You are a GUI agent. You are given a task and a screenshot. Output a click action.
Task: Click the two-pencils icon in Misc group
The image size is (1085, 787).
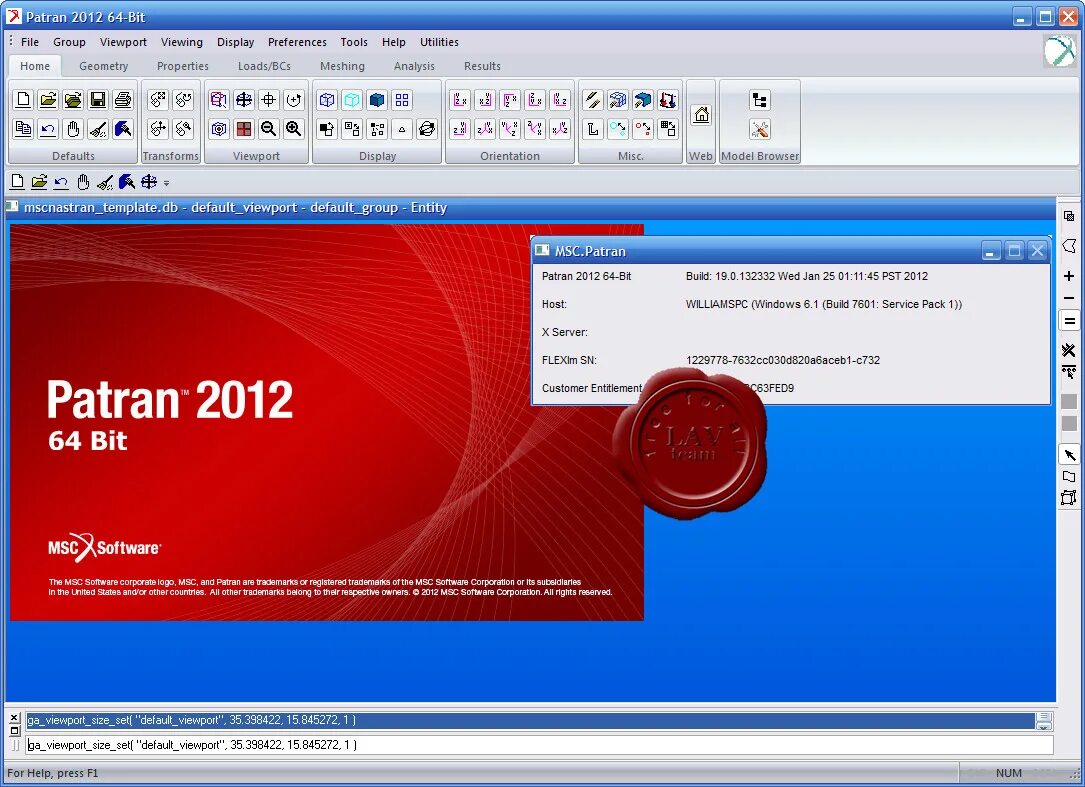[592, 100]
